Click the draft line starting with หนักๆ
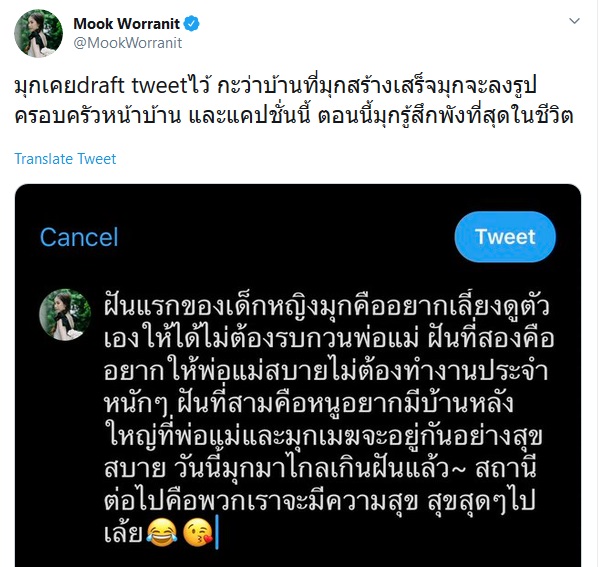 pos(309,403)
